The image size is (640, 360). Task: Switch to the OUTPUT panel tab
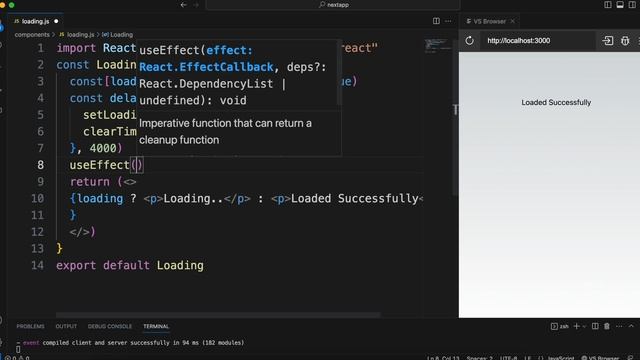66,327
